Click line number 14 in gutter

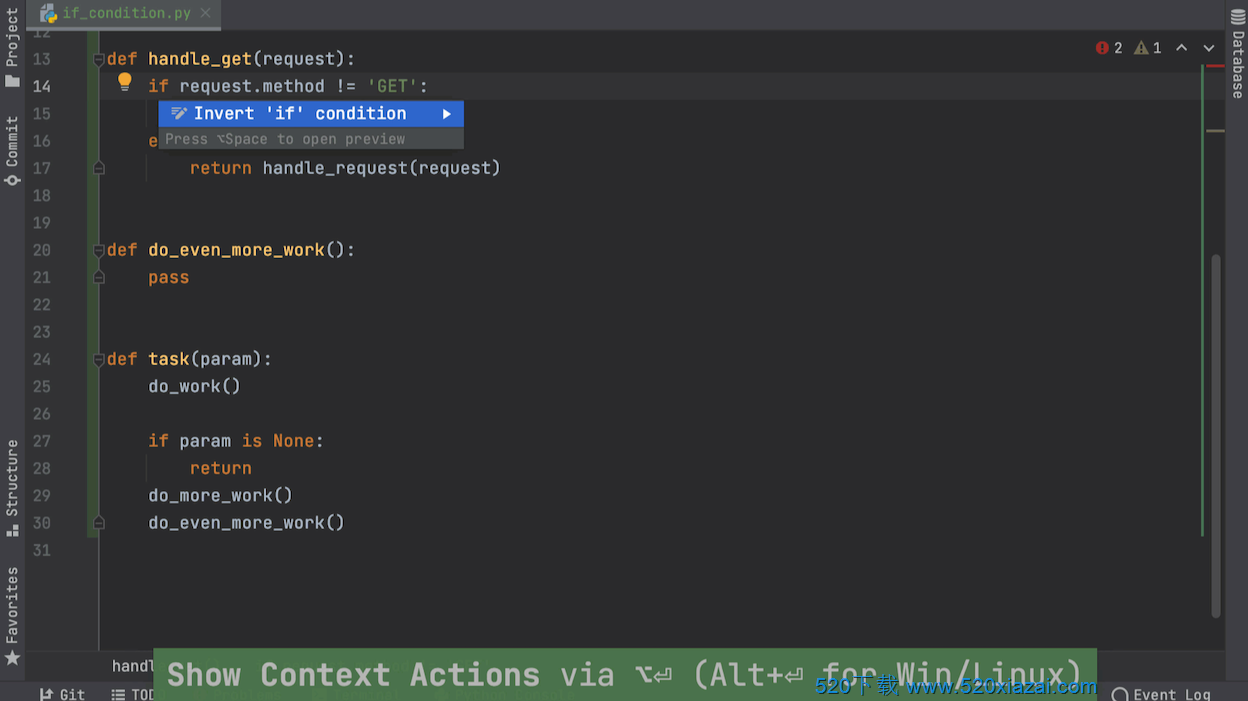(41, 86)
